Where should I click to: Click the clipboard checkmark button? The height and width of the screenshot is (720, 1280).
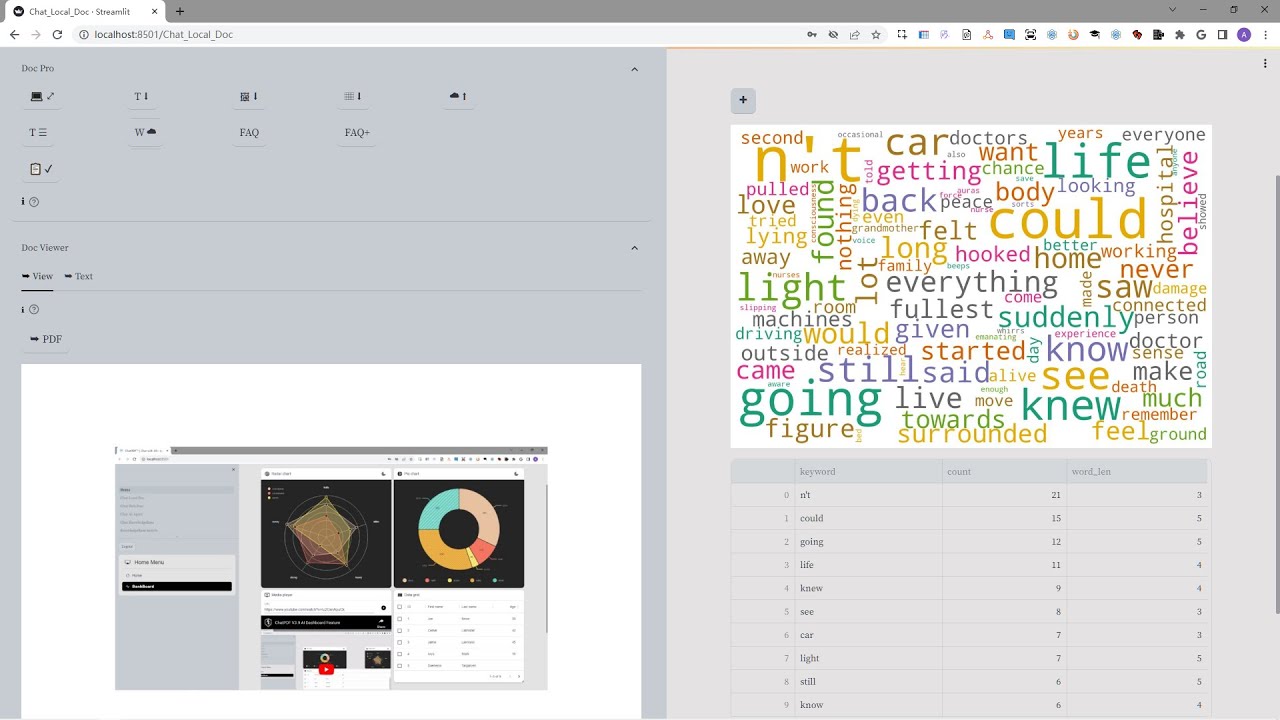click(x=41, y=169)
